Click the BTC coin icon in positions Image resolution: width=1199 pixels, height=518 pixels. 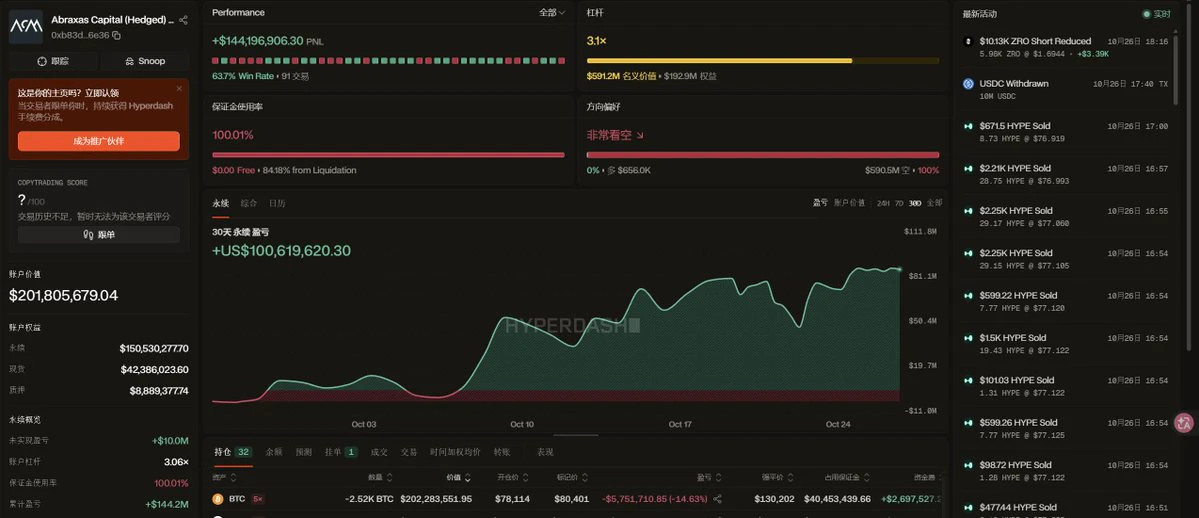pyautogui.click(x=218, y=499)
